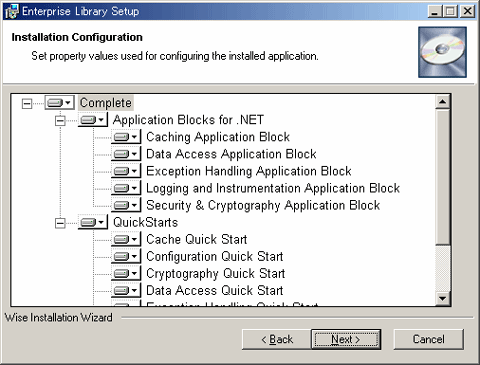480x365 pixels.
Task: Open drive icon dropdown for Cryptography Quick Start
Action: pos(126,273)
